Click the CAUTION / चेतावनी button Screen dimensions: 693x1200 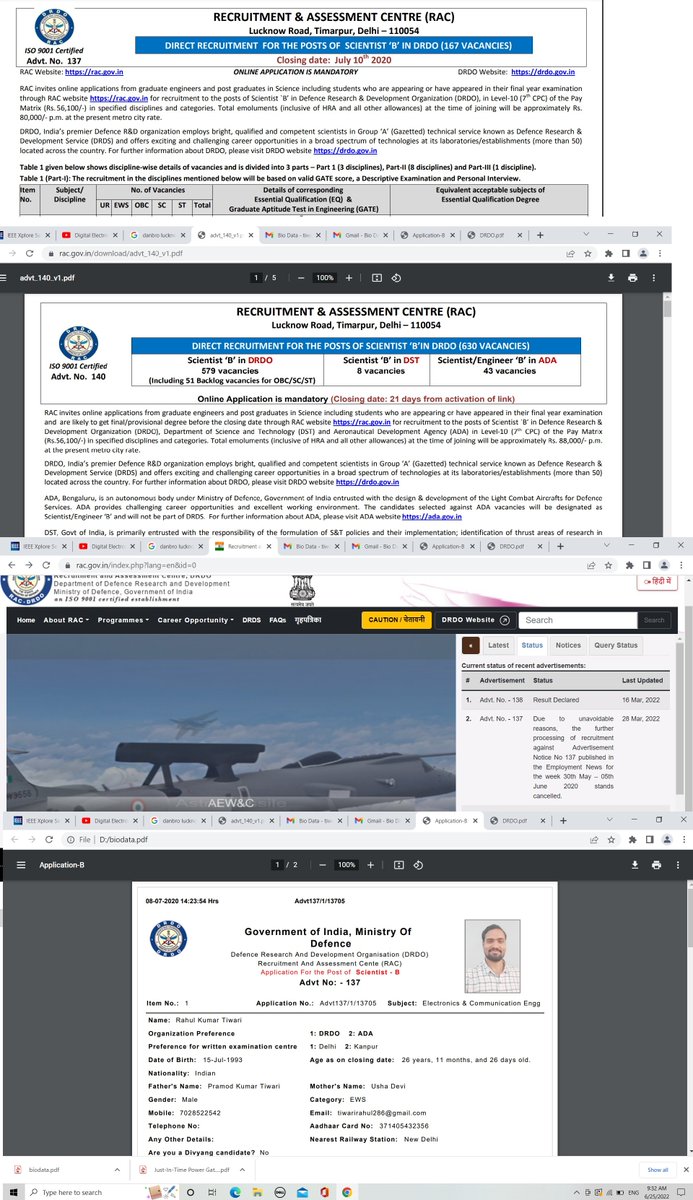pos(396,620)
